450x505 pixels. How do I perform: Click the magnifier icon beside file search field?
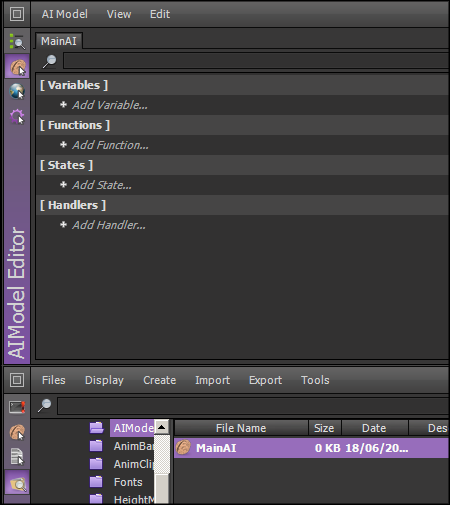click(45, 406)
